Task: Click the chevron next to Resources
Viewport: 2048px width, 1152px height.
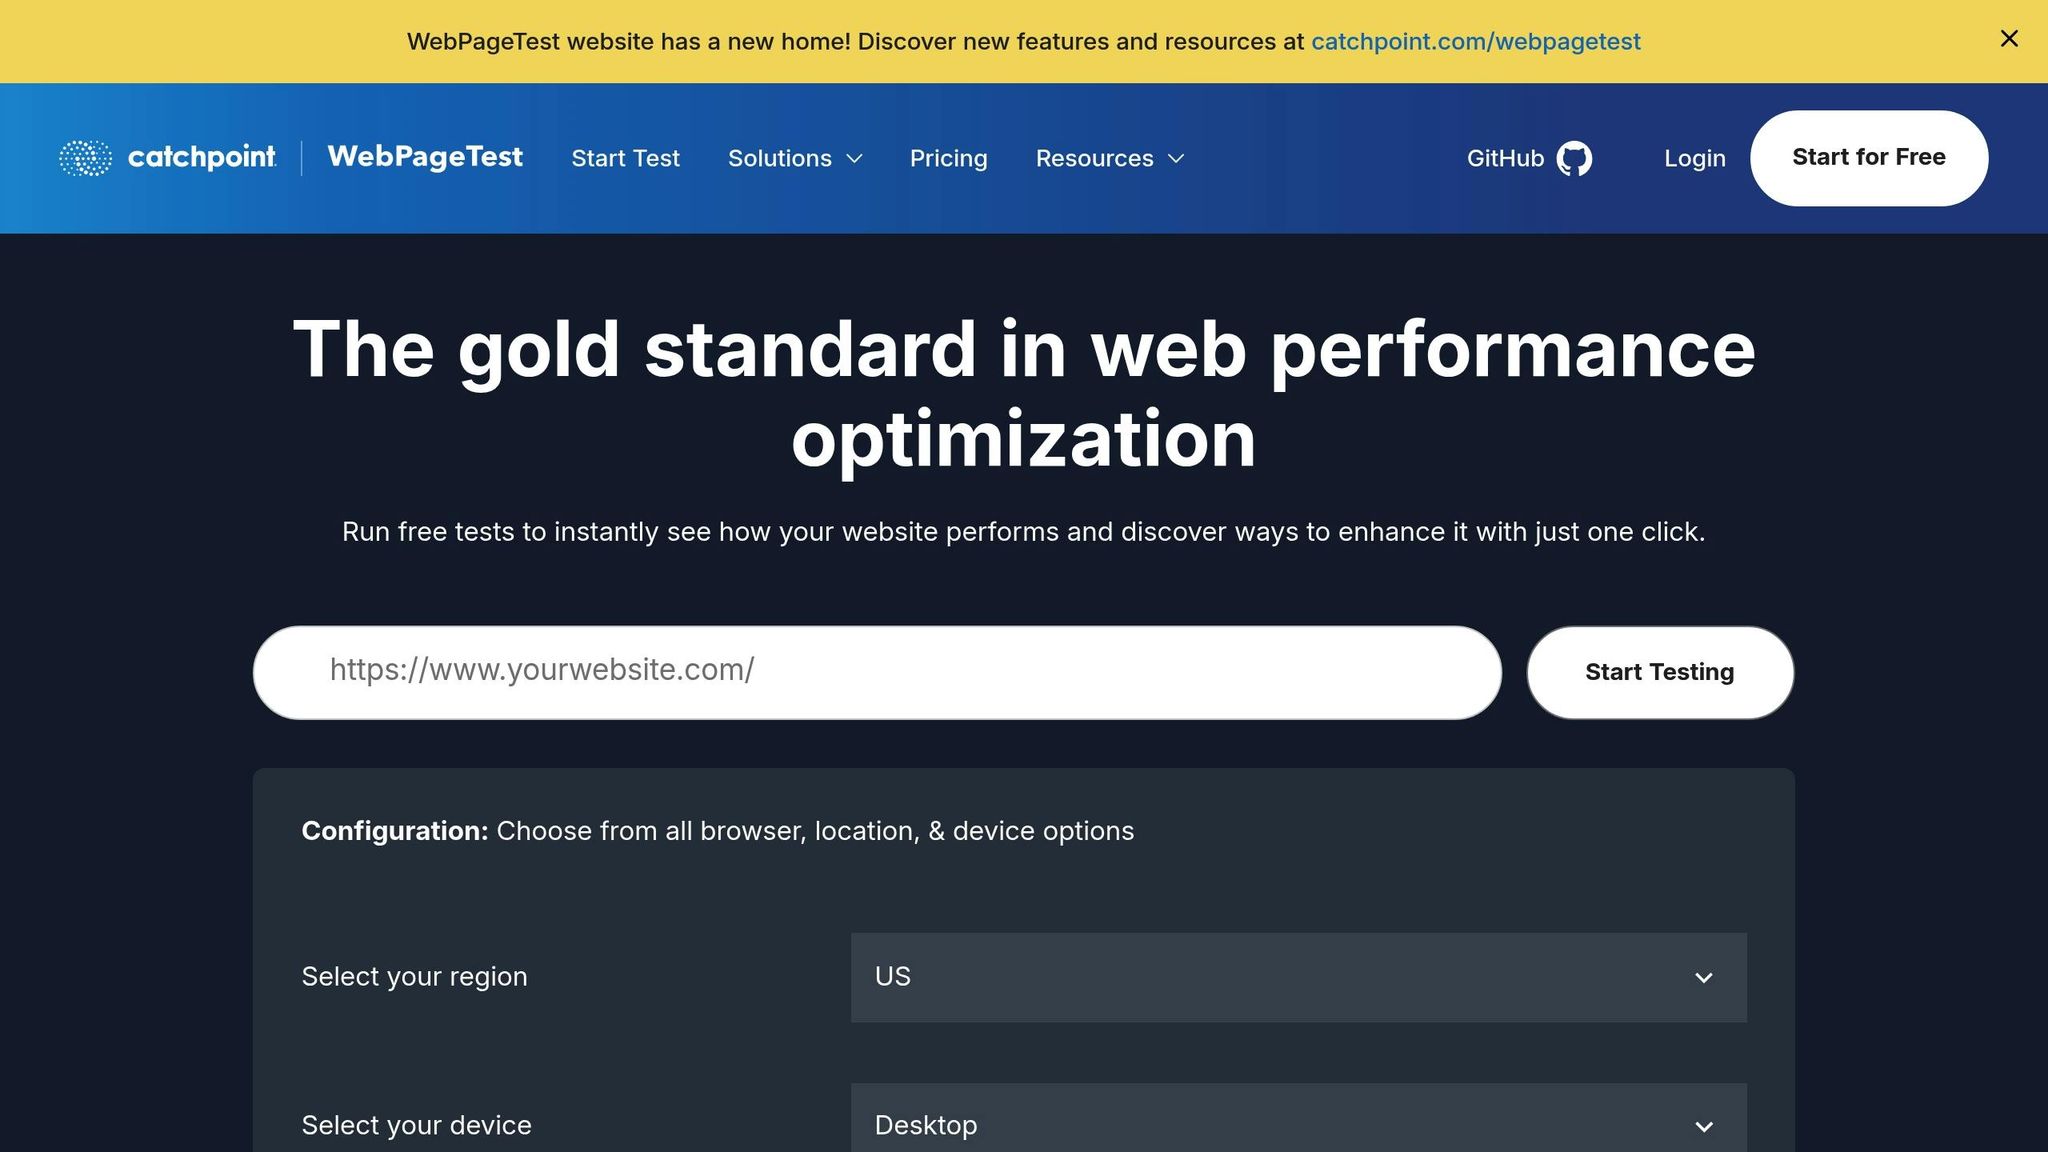Action: coord(1175,159)
